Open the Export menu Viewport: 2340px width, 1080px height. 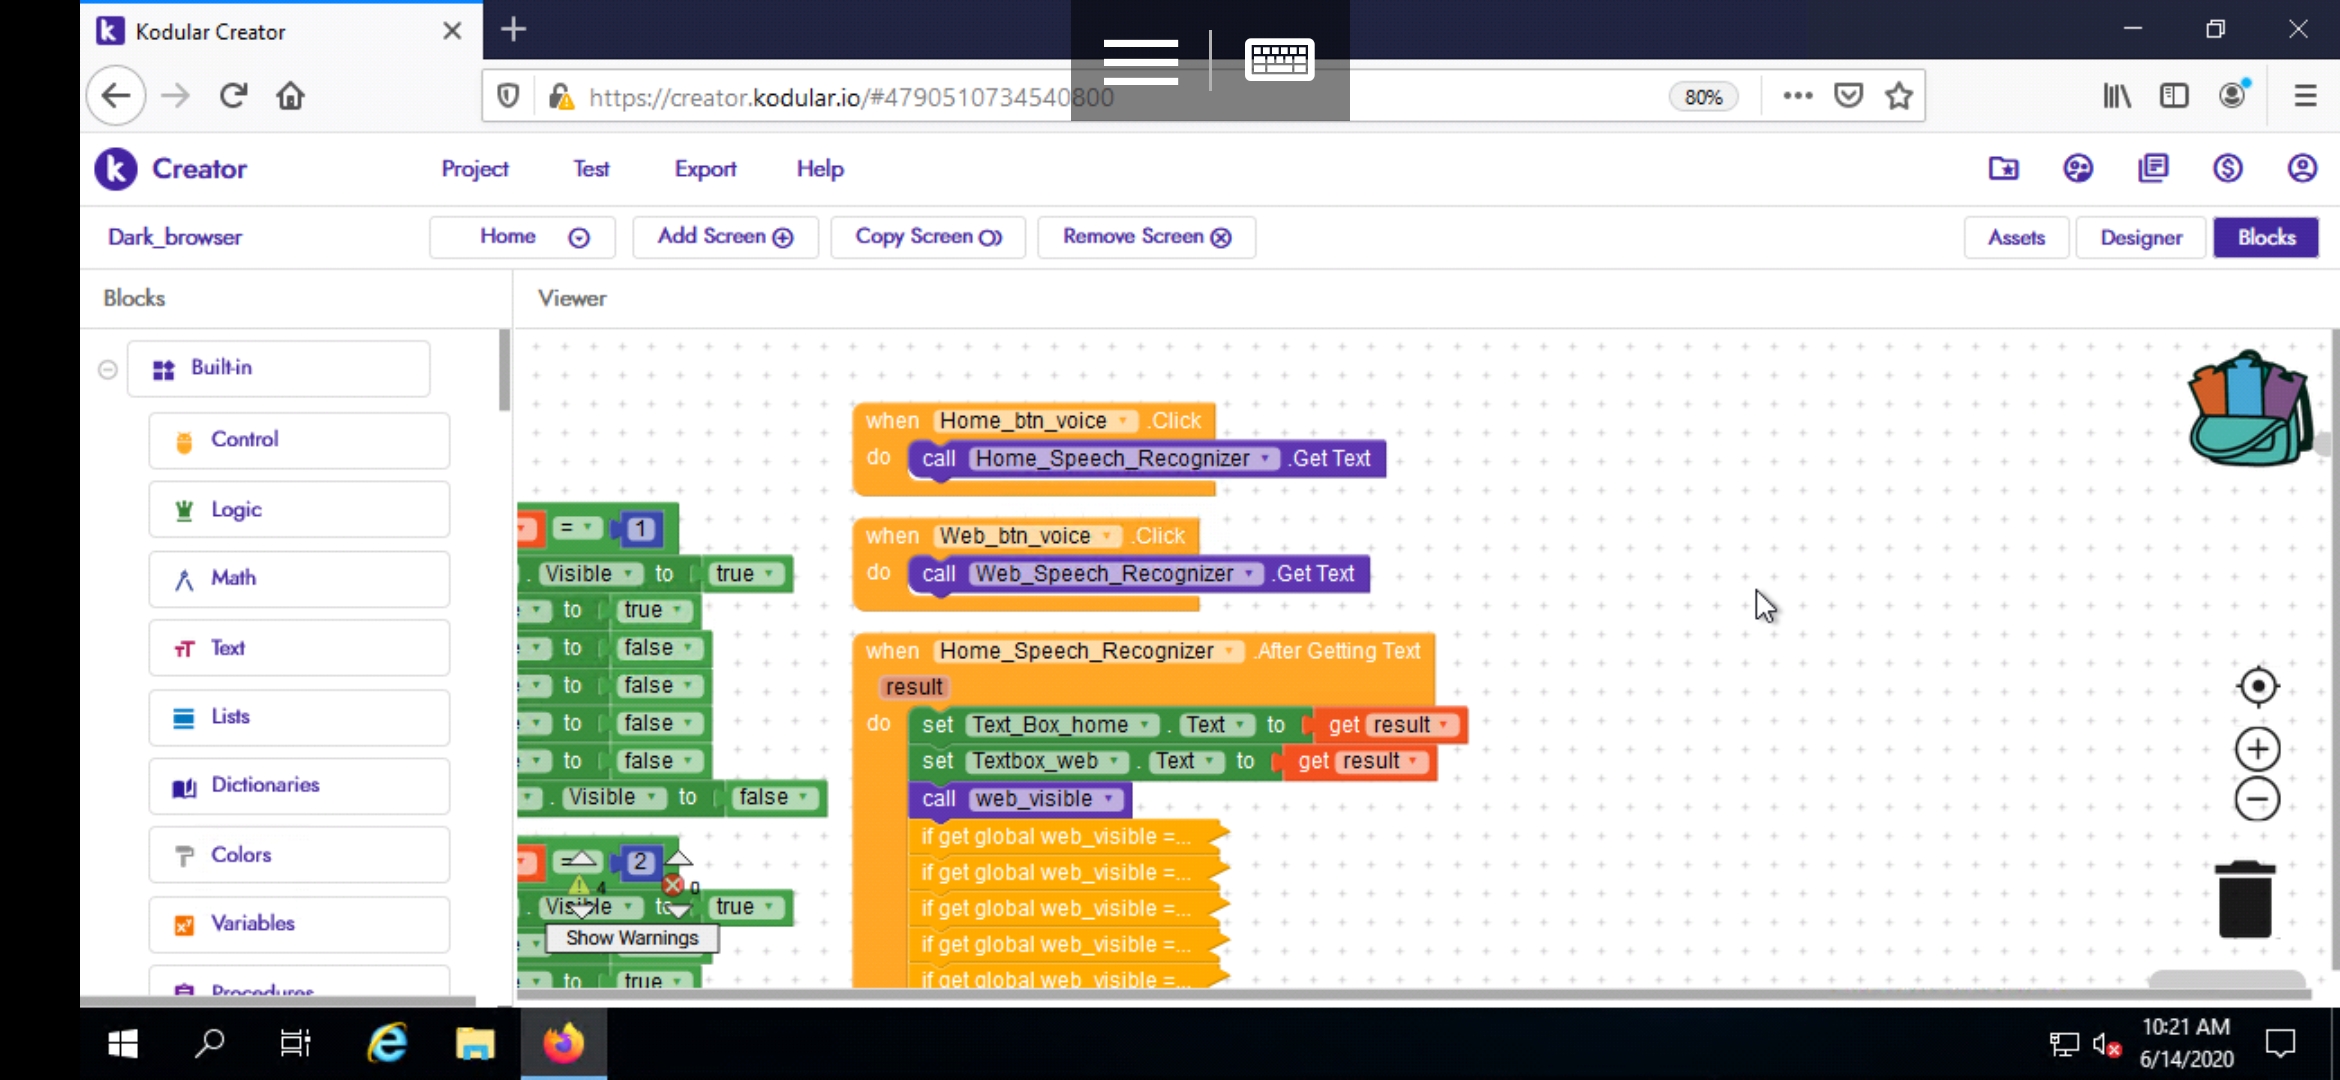coord(705,169)
